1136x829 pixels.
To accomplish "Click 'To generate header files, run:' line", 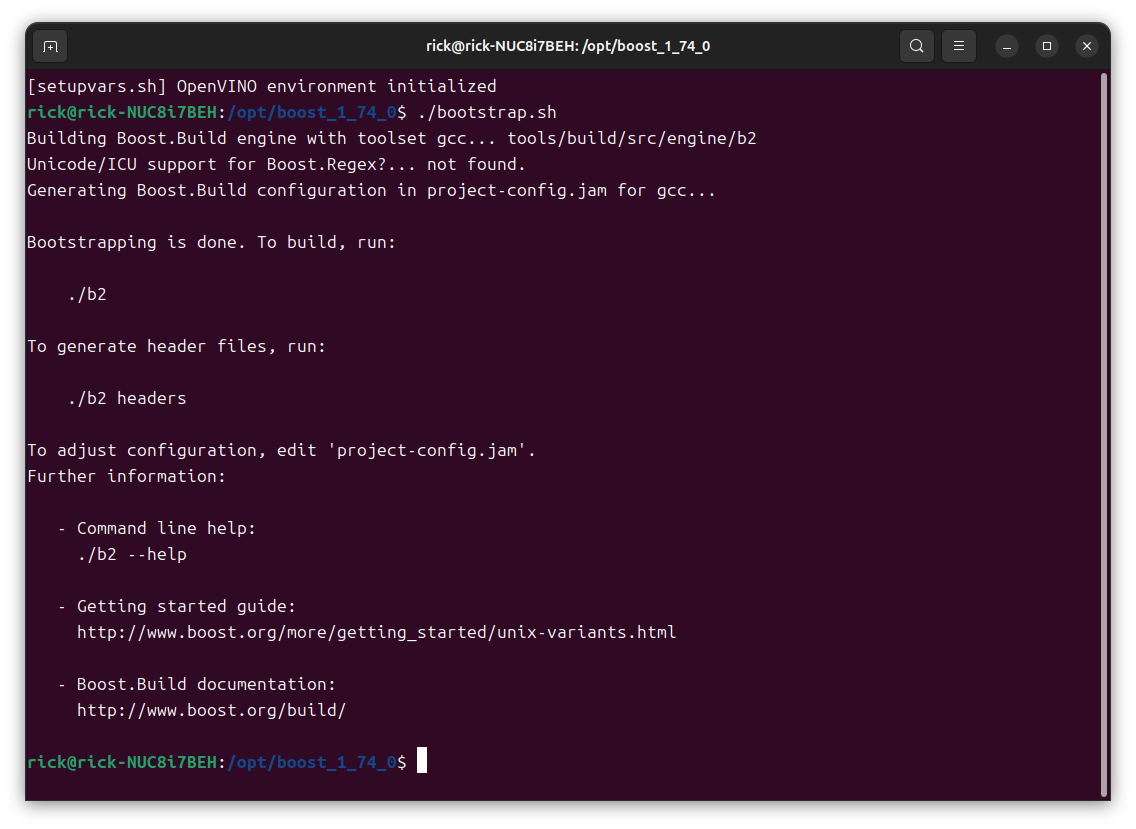I will (x=176, y=346).
